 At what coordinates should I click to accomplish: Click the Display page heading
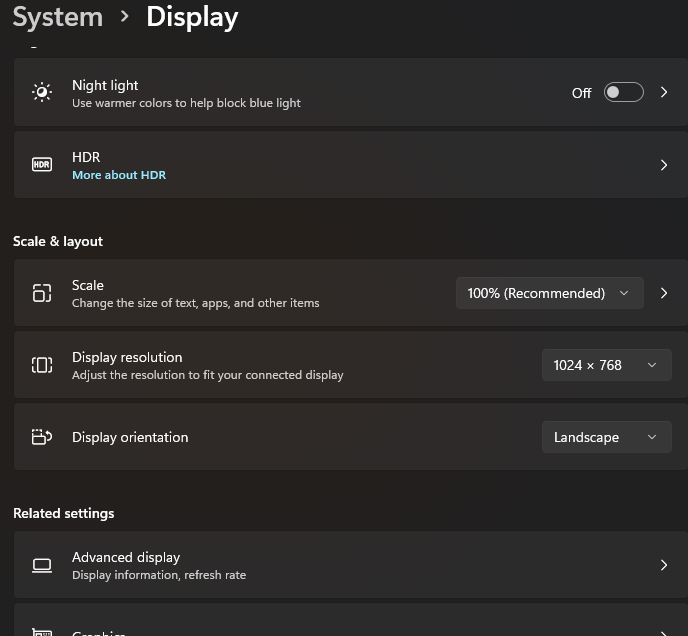[192, 17]
